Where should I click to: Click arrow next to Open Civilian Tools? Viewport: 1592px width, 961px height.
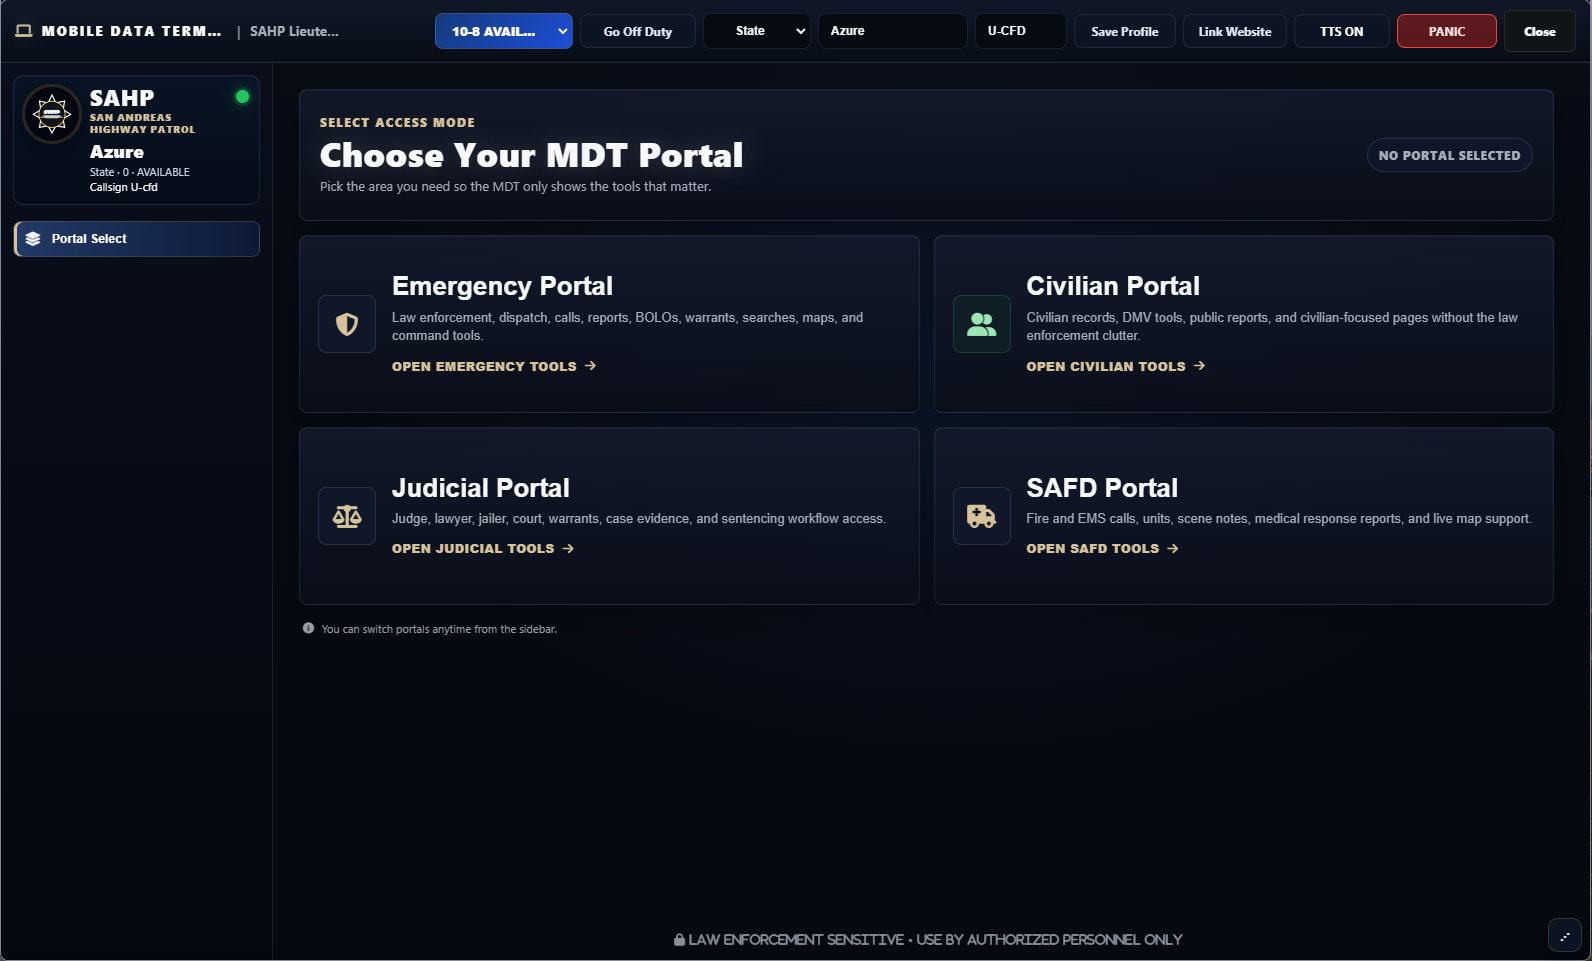(x=1199, y=366)
